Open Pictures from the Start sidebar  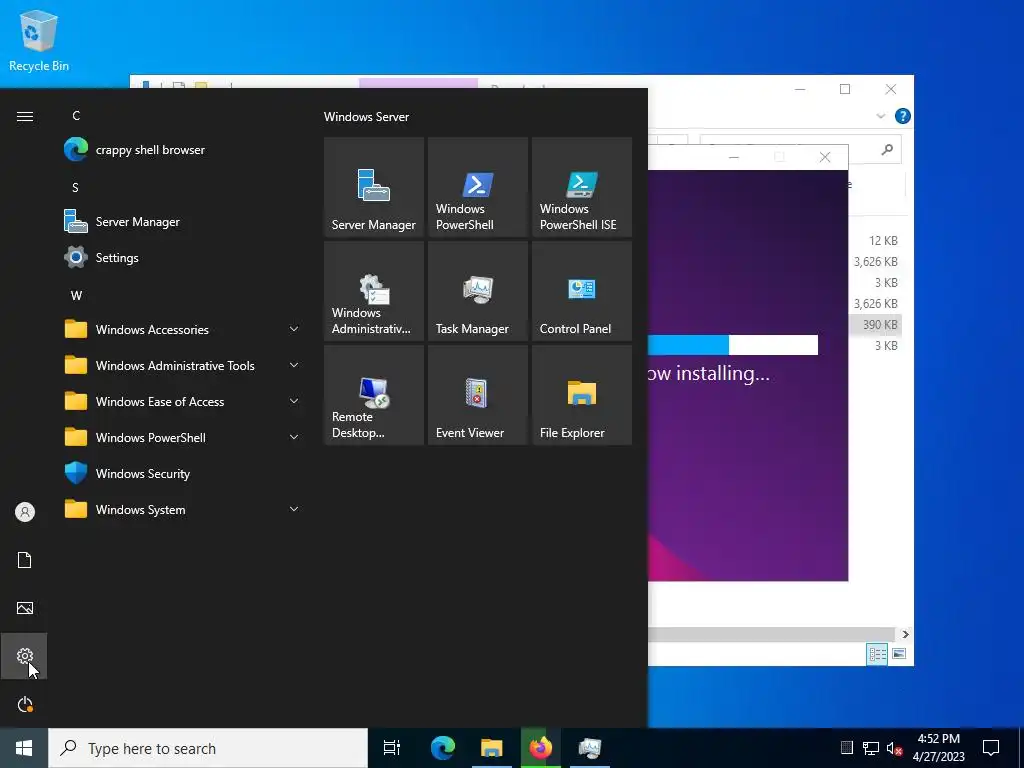pyautogui.click(x=25, y=608)
